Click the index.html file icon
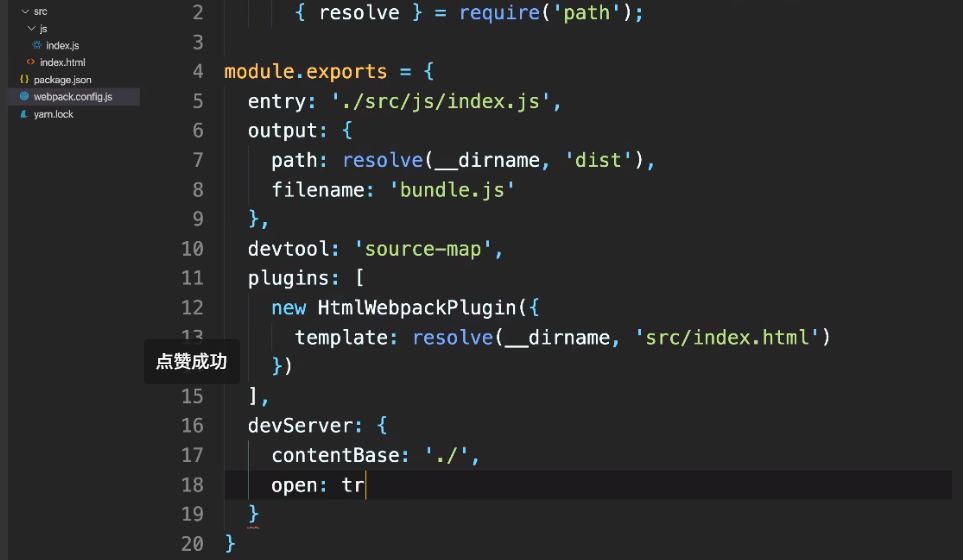 click(31, 62)
